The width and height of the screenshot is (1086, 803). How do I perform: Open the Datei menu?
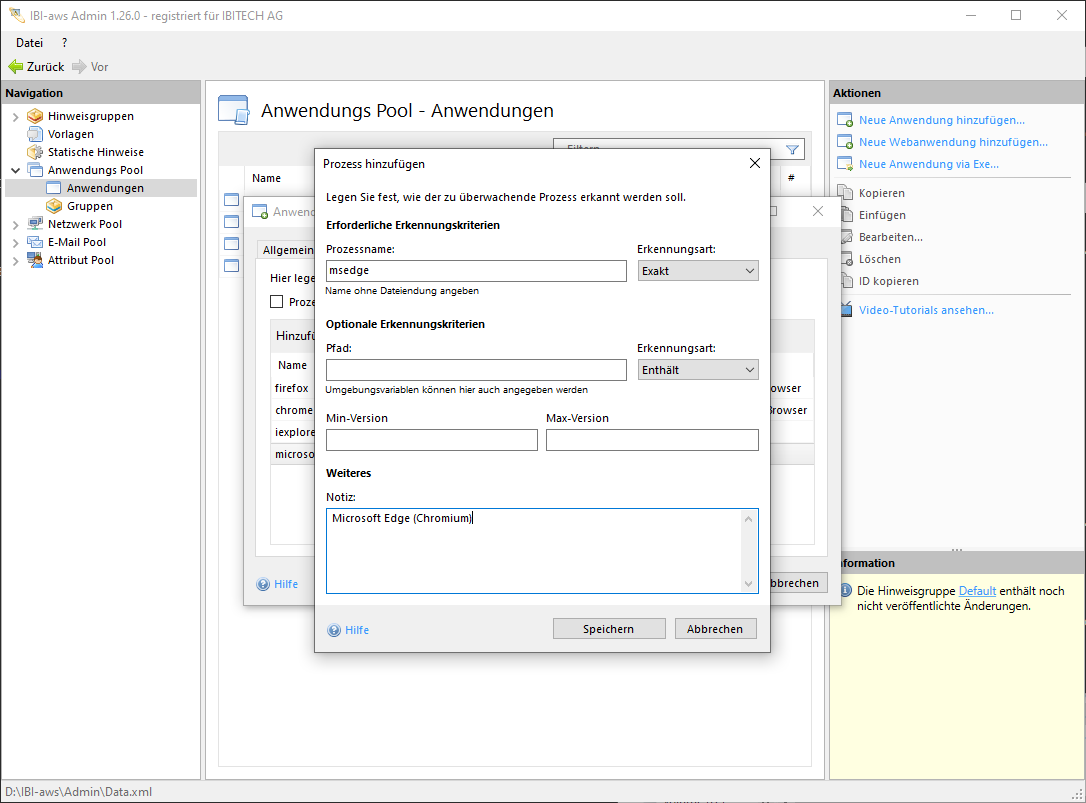point(30,43)
